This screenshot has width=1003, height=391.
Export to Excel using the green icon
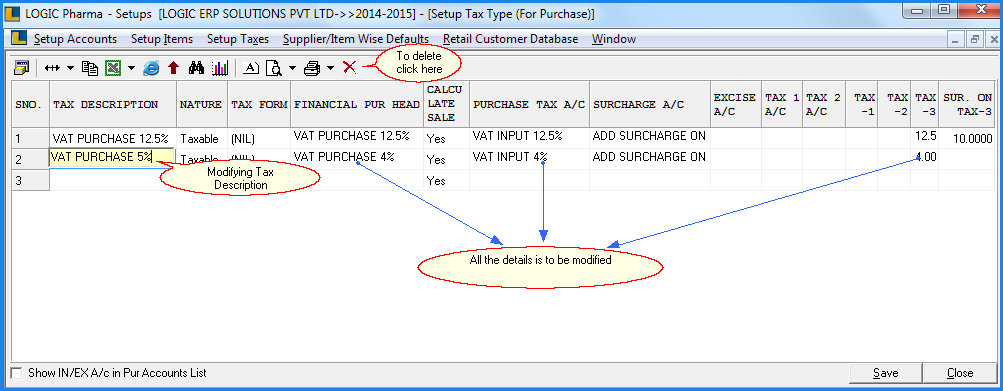[x=113, y=67]
